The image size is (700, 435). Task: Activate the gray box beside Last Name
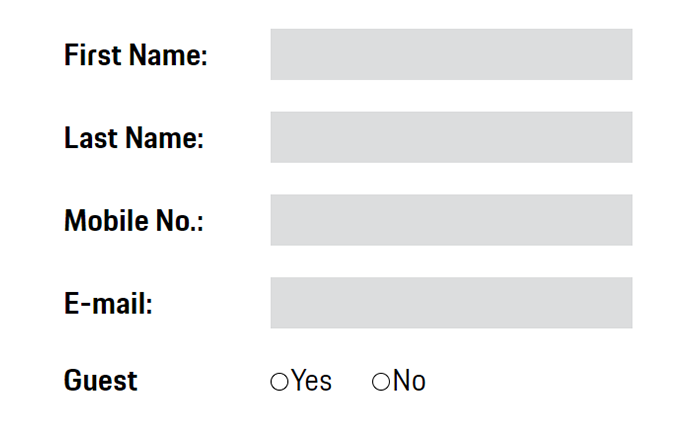pos(450,137)
